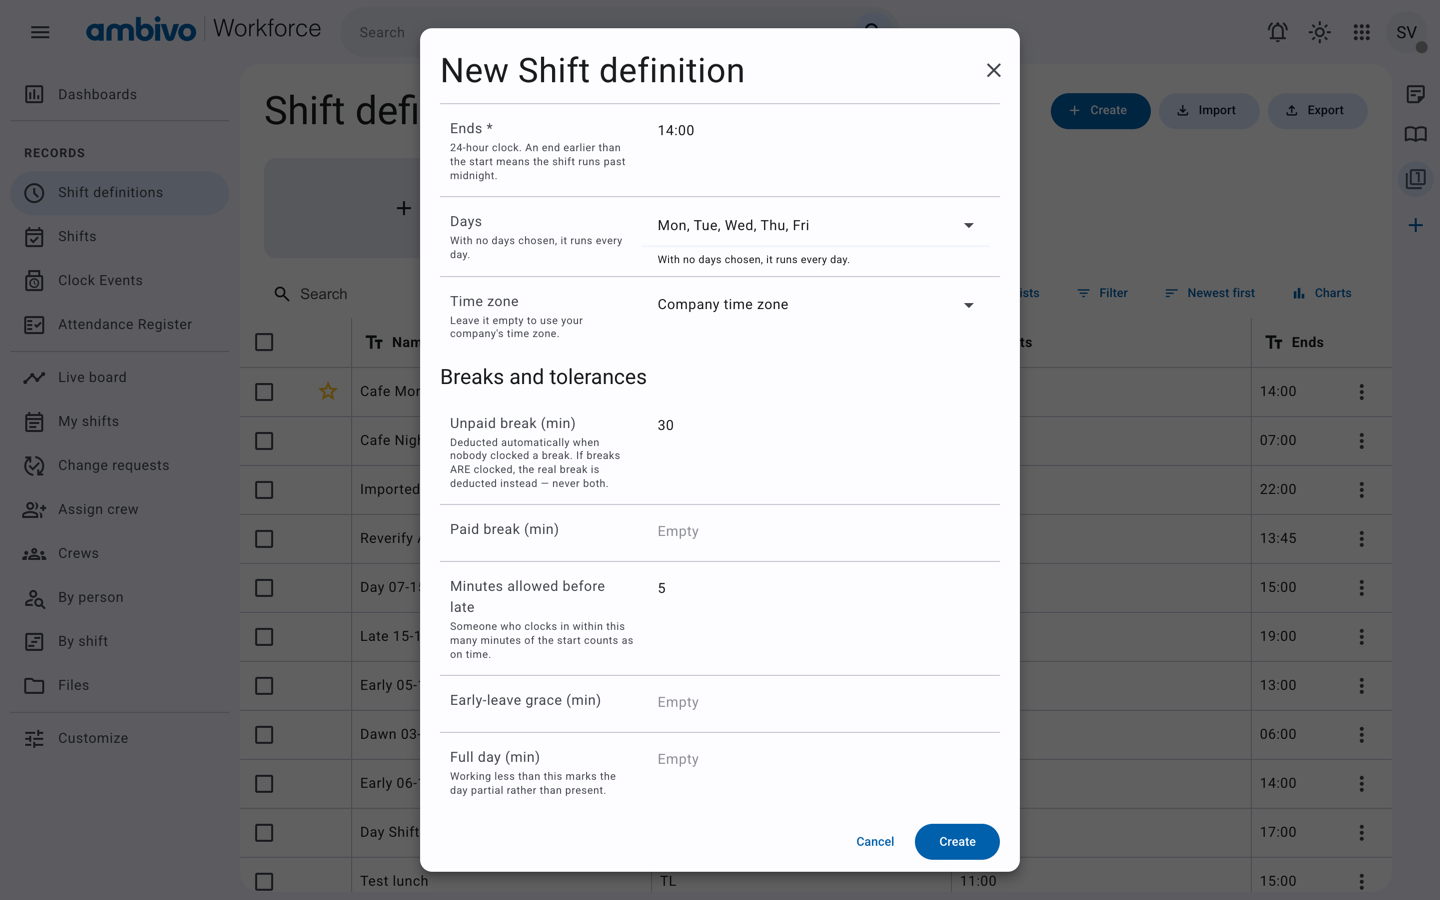Expand the Days dropdown

[x=815, y=226]
